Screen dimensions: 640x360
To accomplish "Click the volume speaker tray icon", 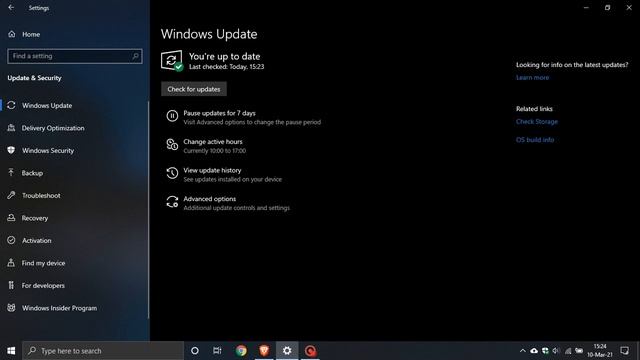I will point(556,351).
